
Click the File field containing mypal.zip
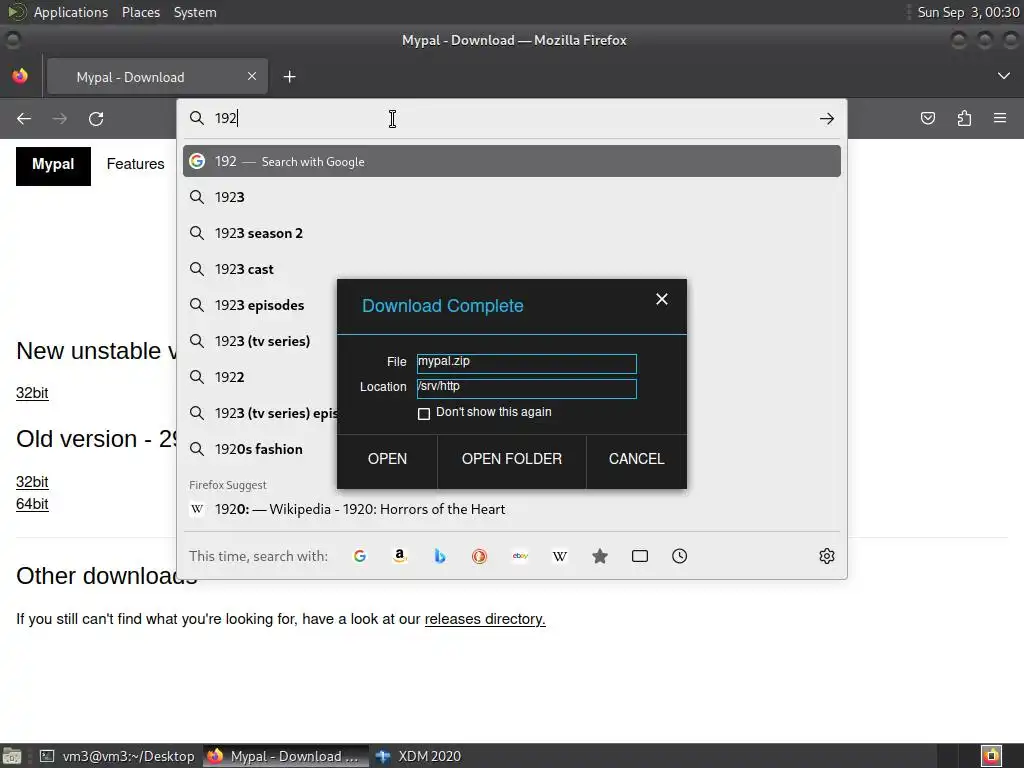tap(526, 364)
